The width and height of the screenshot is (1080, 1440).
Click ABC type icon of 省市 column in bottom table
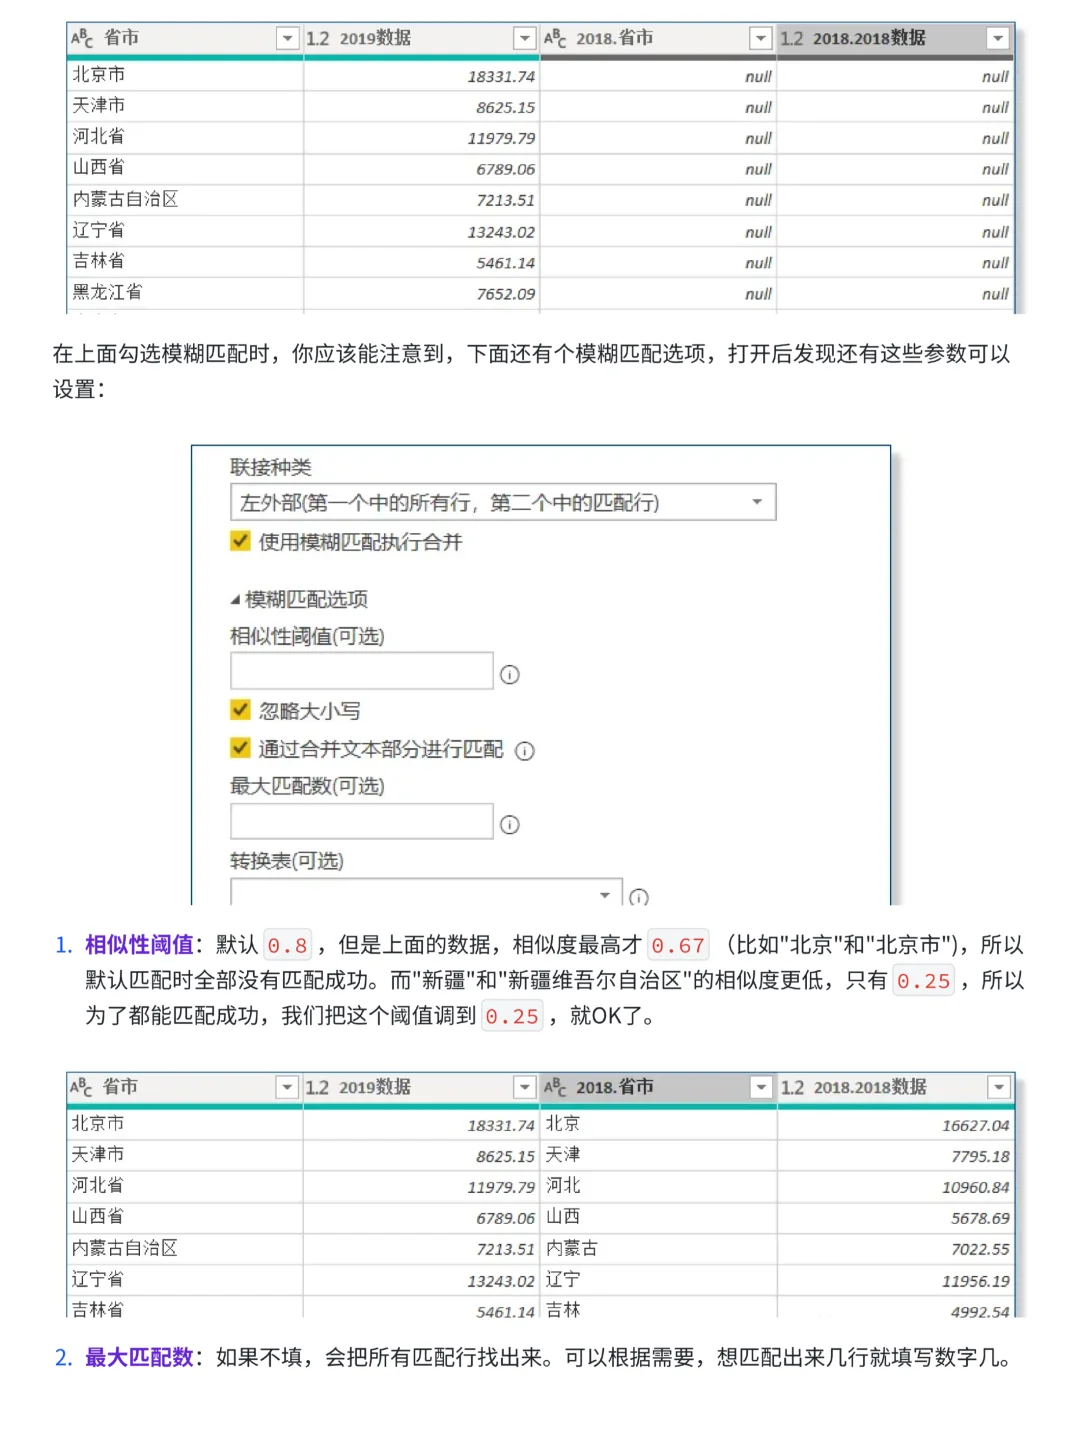pyautogui.click(x=82, y=1088)
